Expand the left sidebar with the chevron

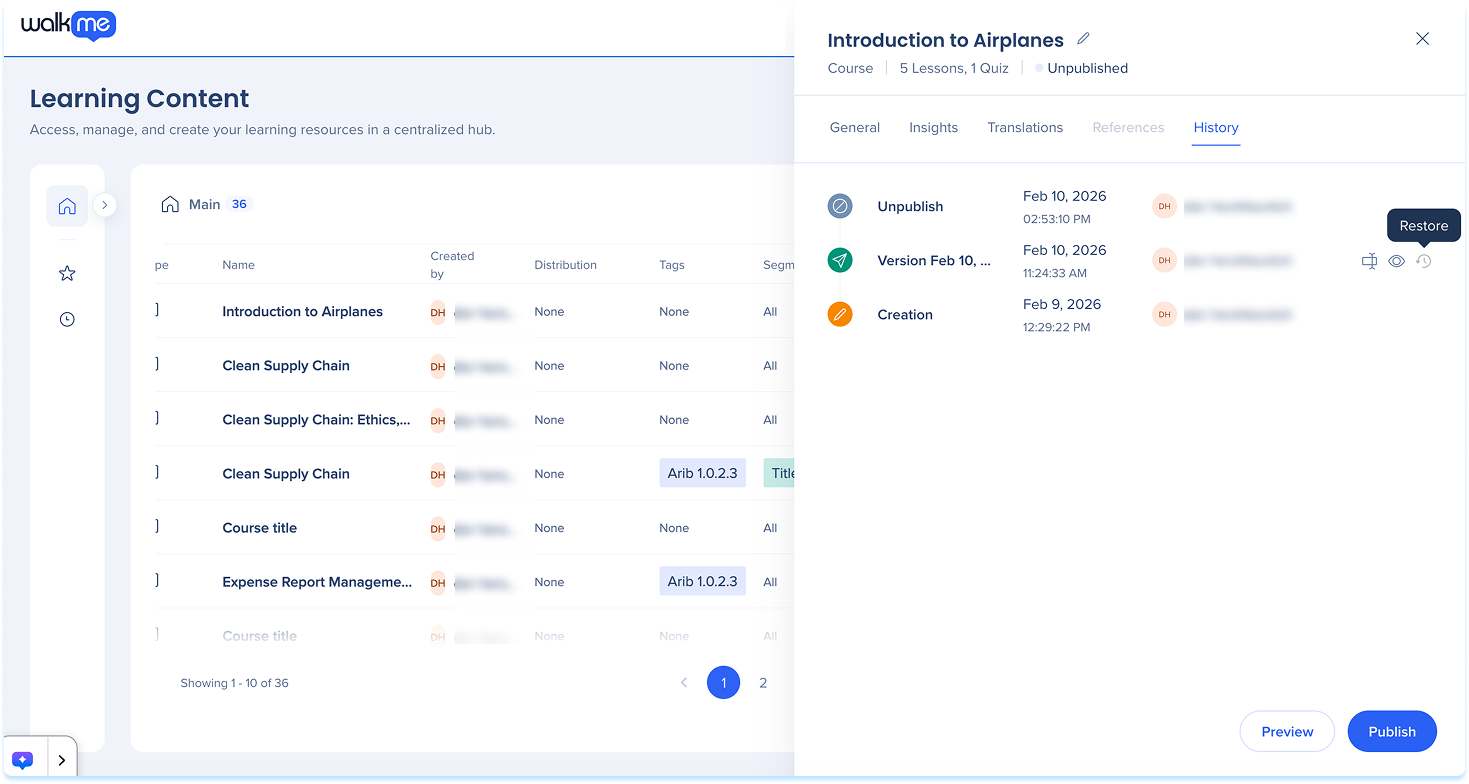[105, 205]
